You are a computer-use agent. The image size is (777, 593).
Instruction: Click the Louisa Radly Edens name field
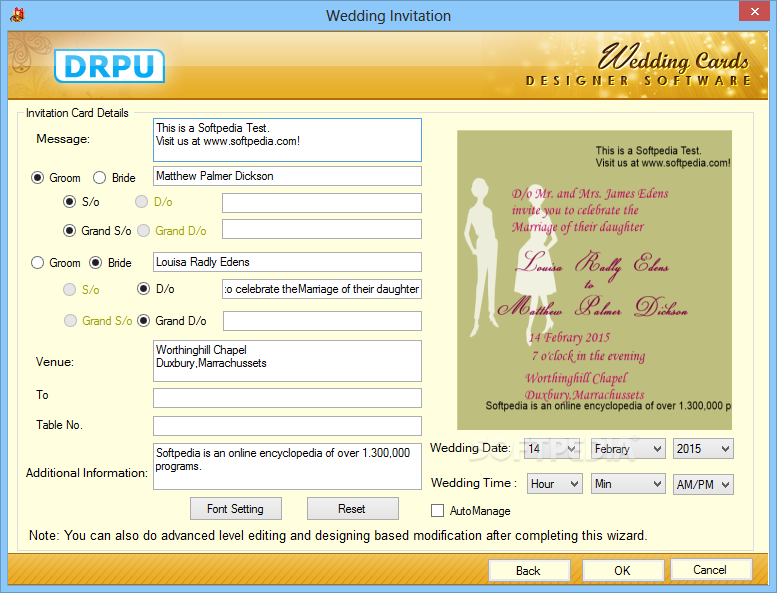pyautogui.click(x=287, y=262)
